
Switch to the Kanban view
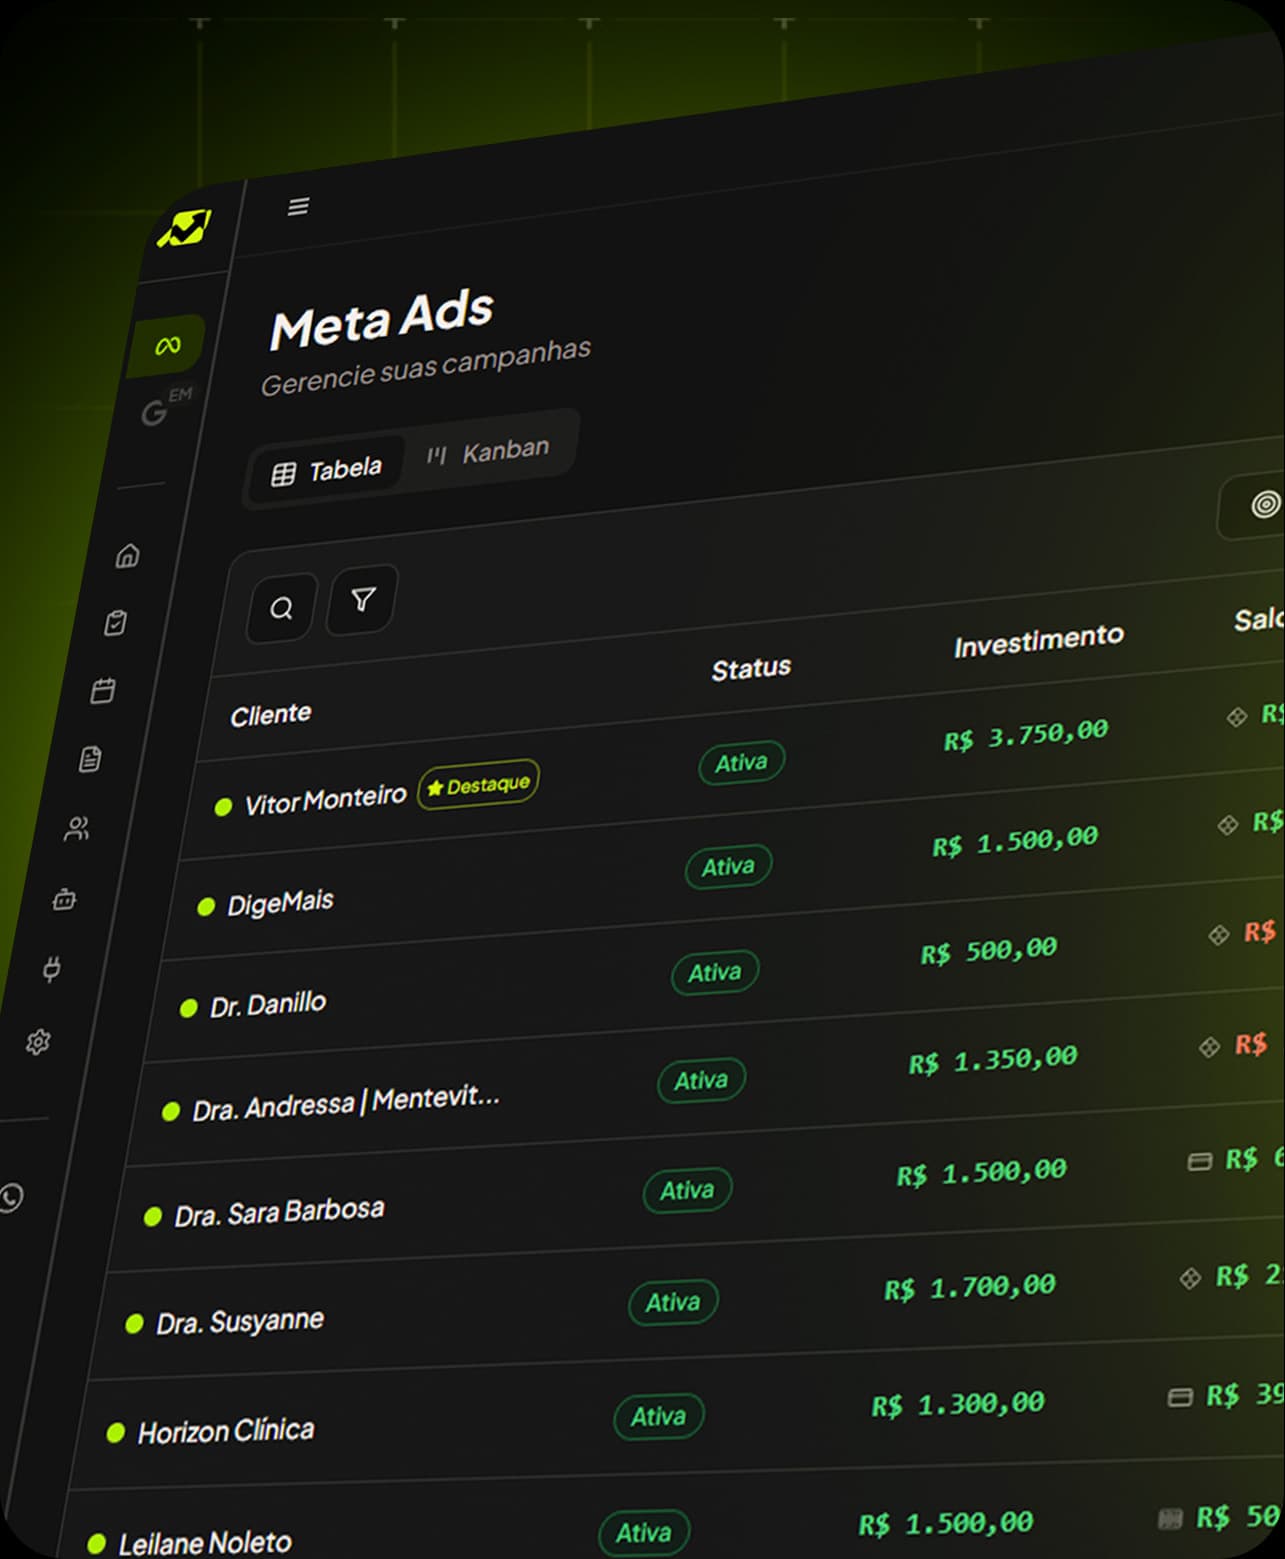click(x=488, y=452)
